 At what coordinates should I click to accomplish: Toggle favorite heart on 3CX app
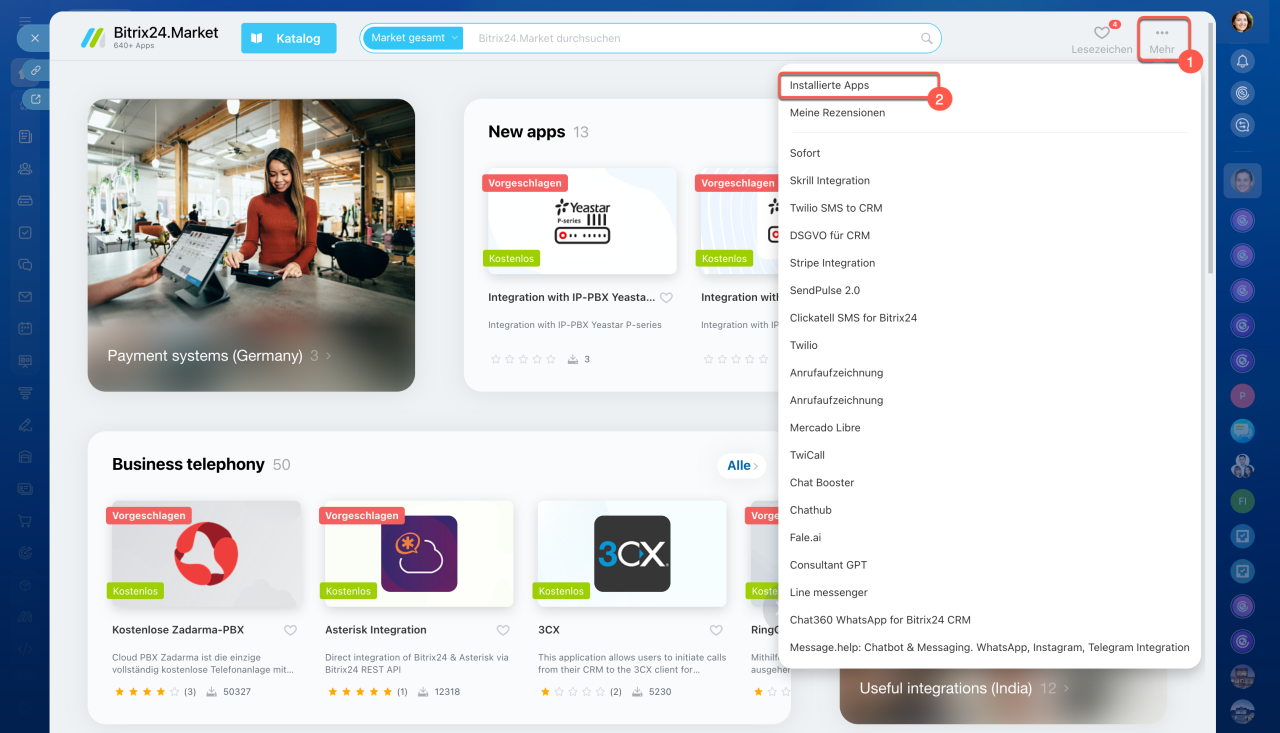pyautogui.click(x=716, y=630)
